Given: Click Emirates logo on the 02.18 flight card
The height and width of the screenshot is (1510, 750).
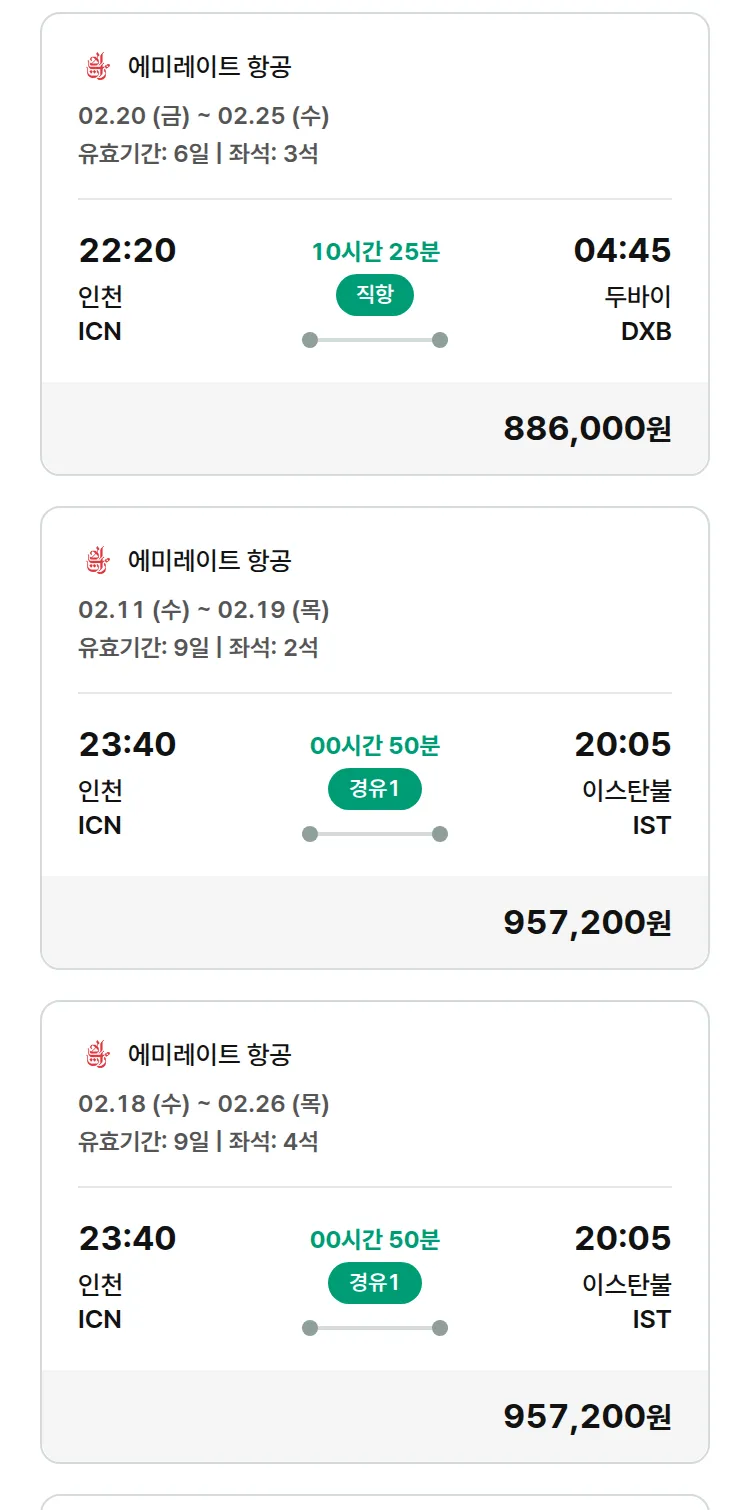Looking at the screenshot, I should [97, 1054].
